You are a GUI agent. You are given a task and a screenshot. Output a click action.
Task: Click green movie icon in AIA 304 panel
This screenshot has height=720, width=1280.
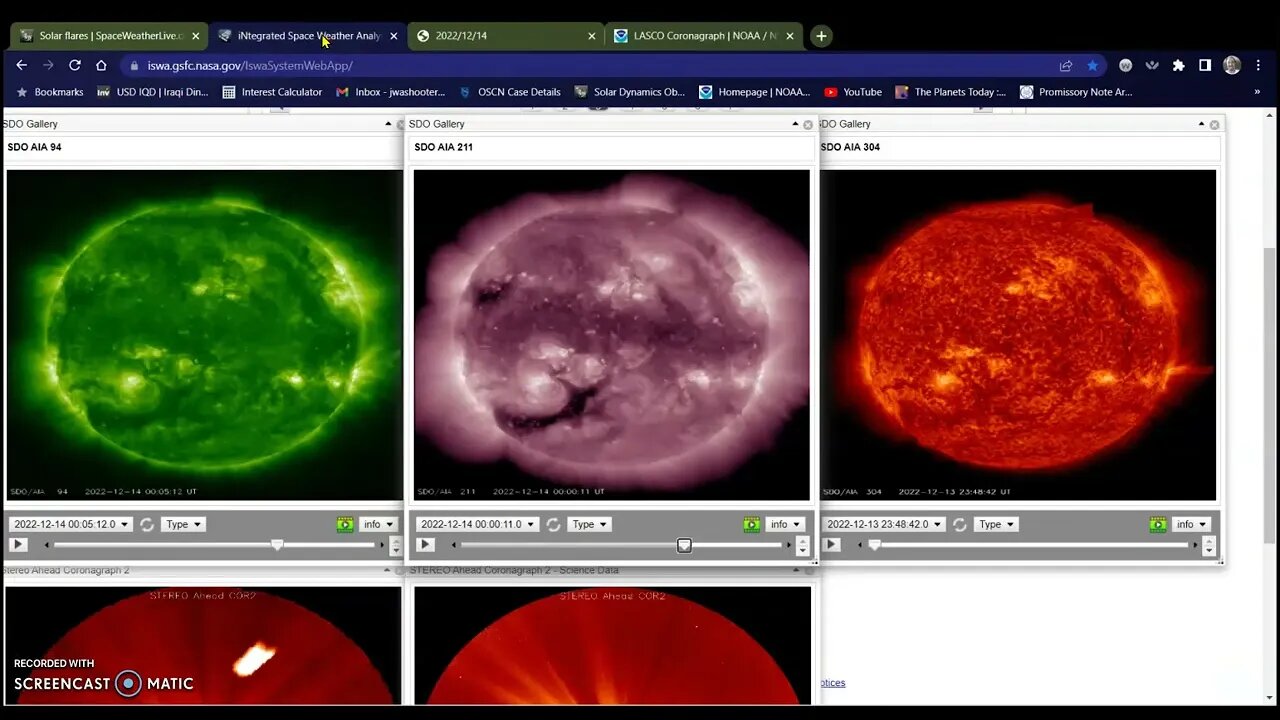click(1158, 524)
